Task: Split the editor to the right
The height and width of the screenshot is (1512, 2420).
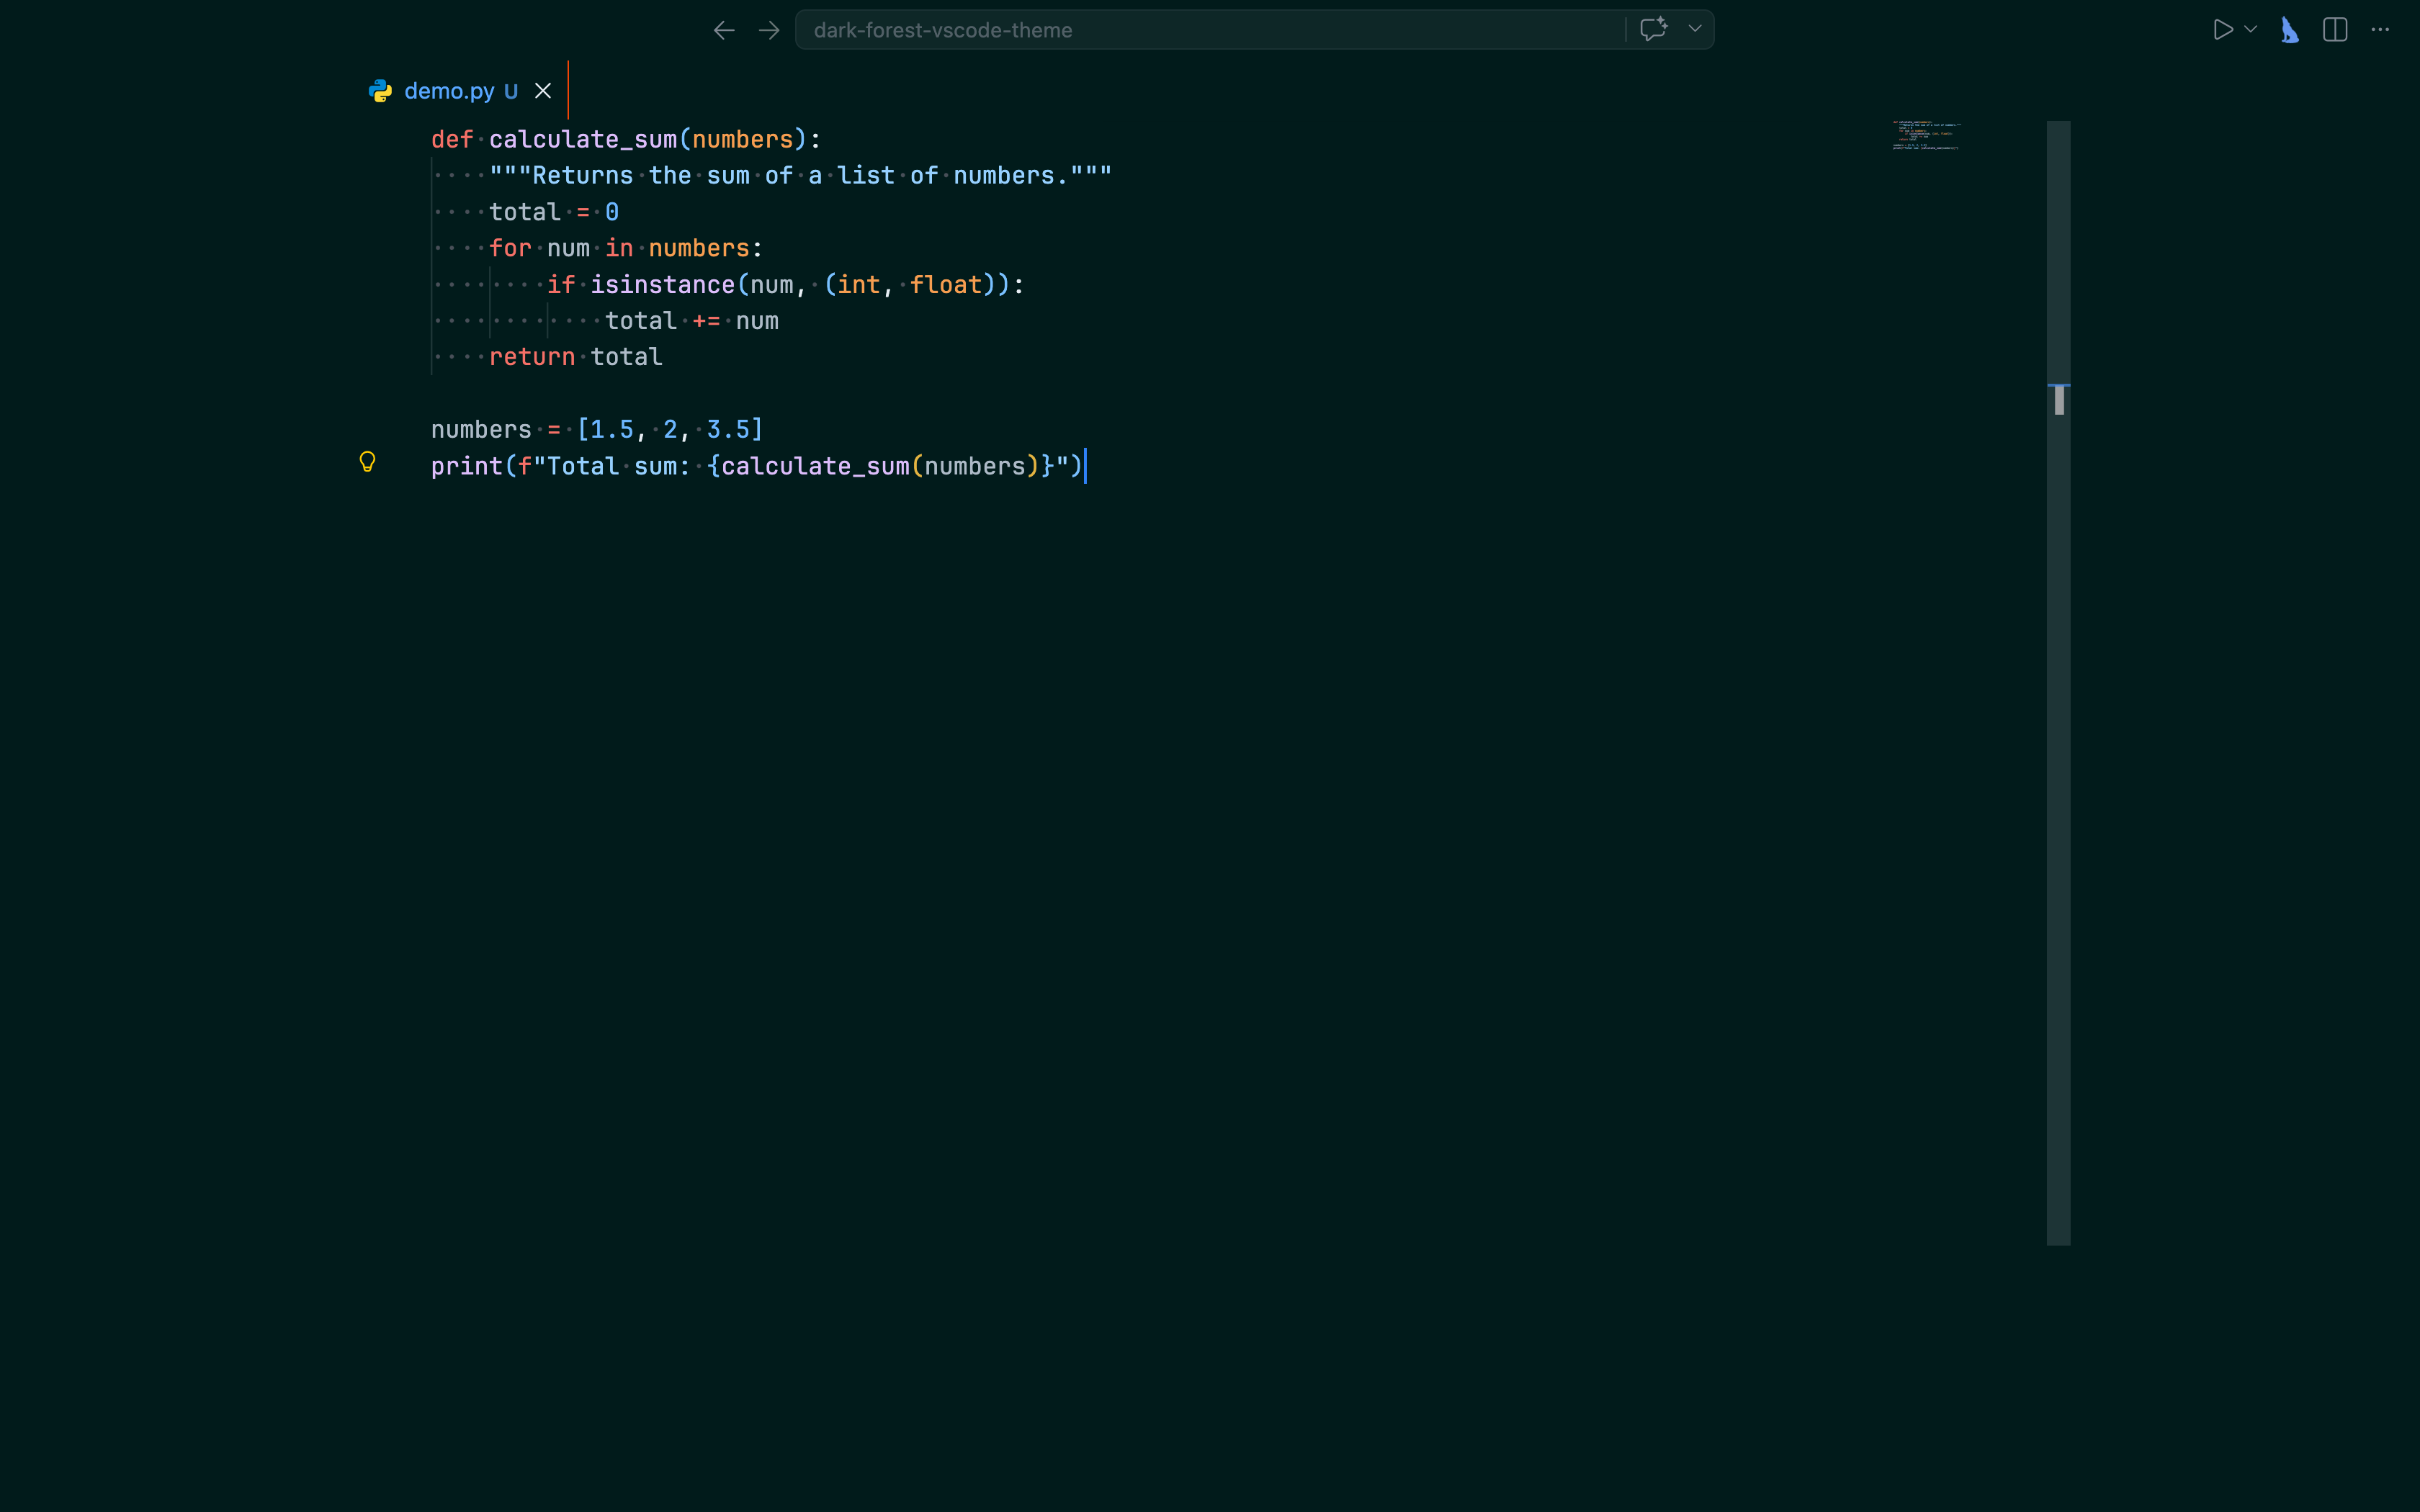Action: click(x=2335, y=30)
